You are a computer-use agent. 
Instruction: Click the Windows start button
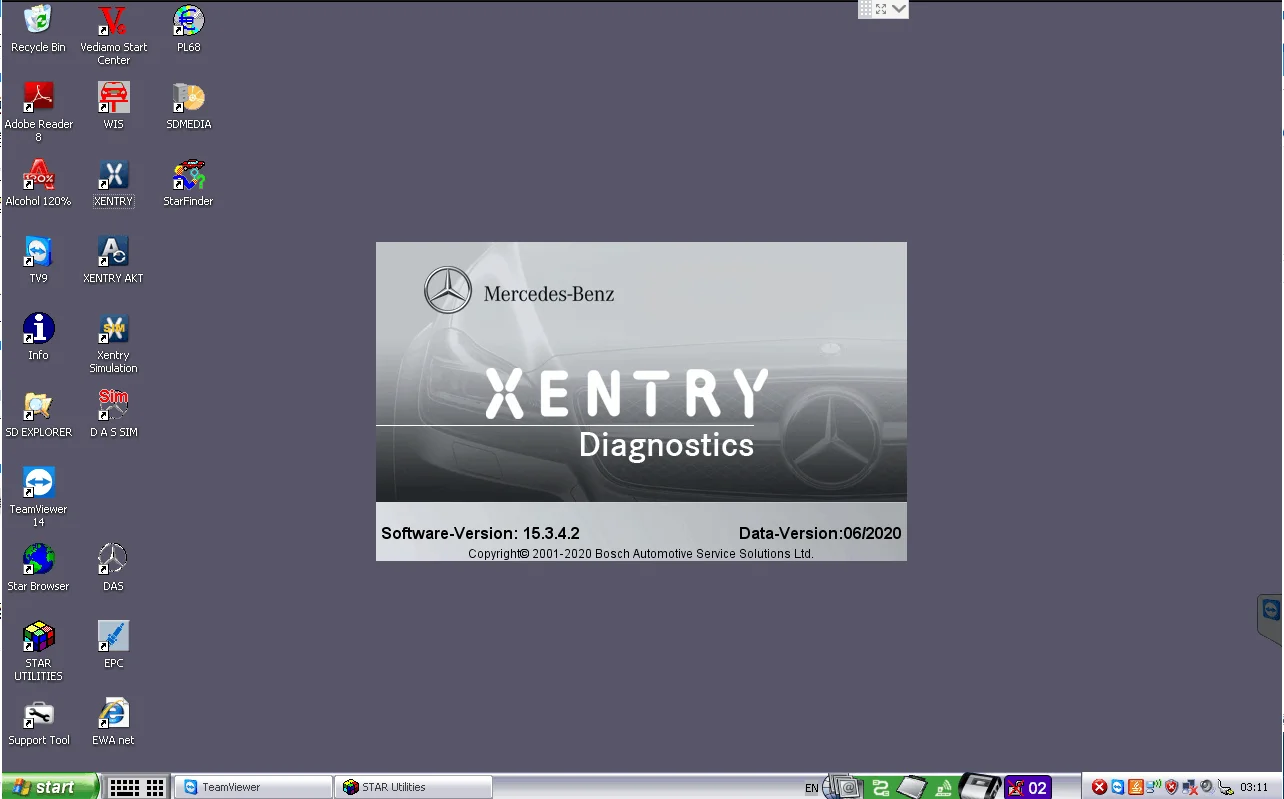point(50,787)
